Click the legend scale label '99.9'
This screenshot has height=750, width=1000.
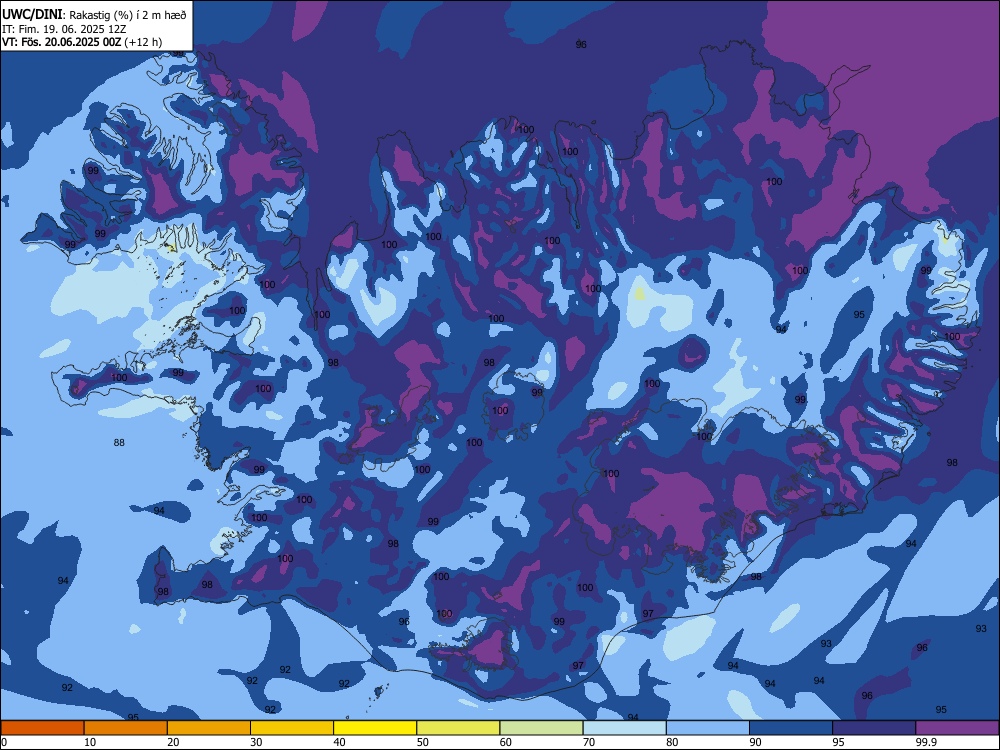926,742
